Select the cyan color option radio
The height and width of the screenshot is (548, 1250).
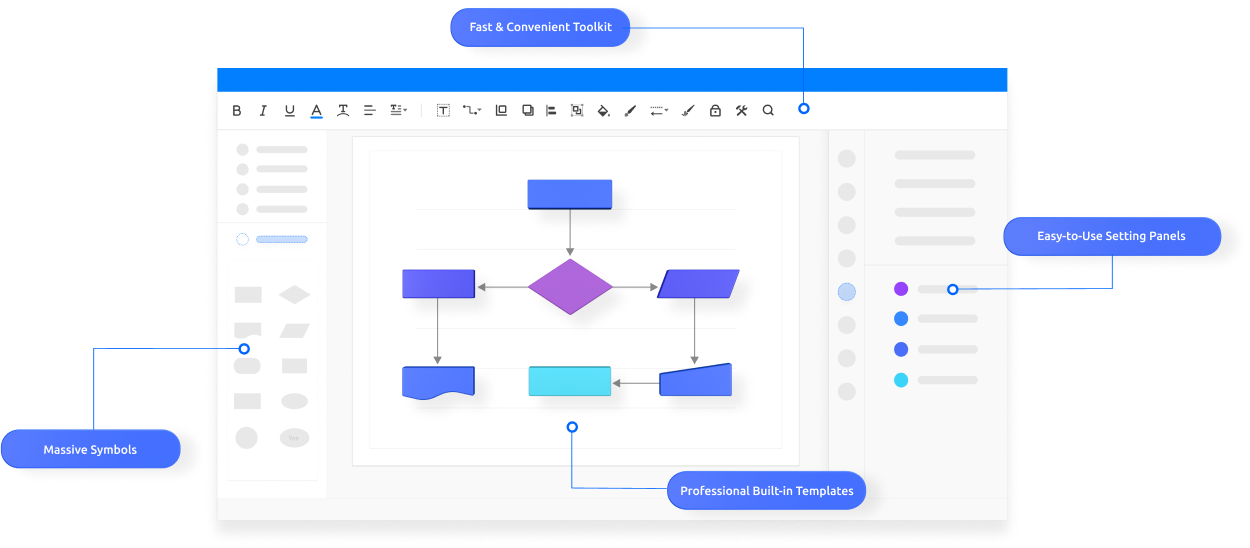point(901,380)
